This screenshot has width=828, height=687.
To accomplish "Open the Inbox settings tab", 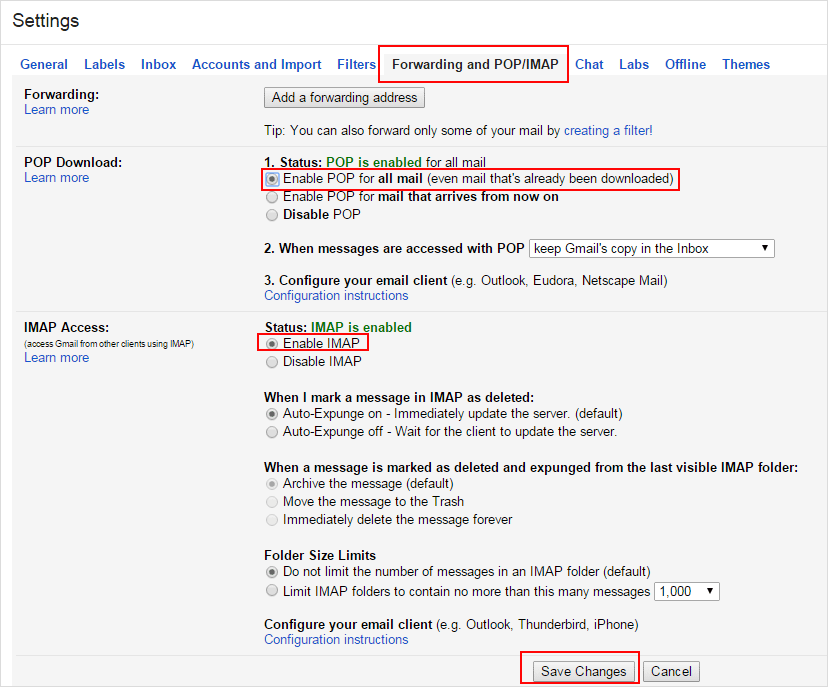I will [x=158, y=64].
